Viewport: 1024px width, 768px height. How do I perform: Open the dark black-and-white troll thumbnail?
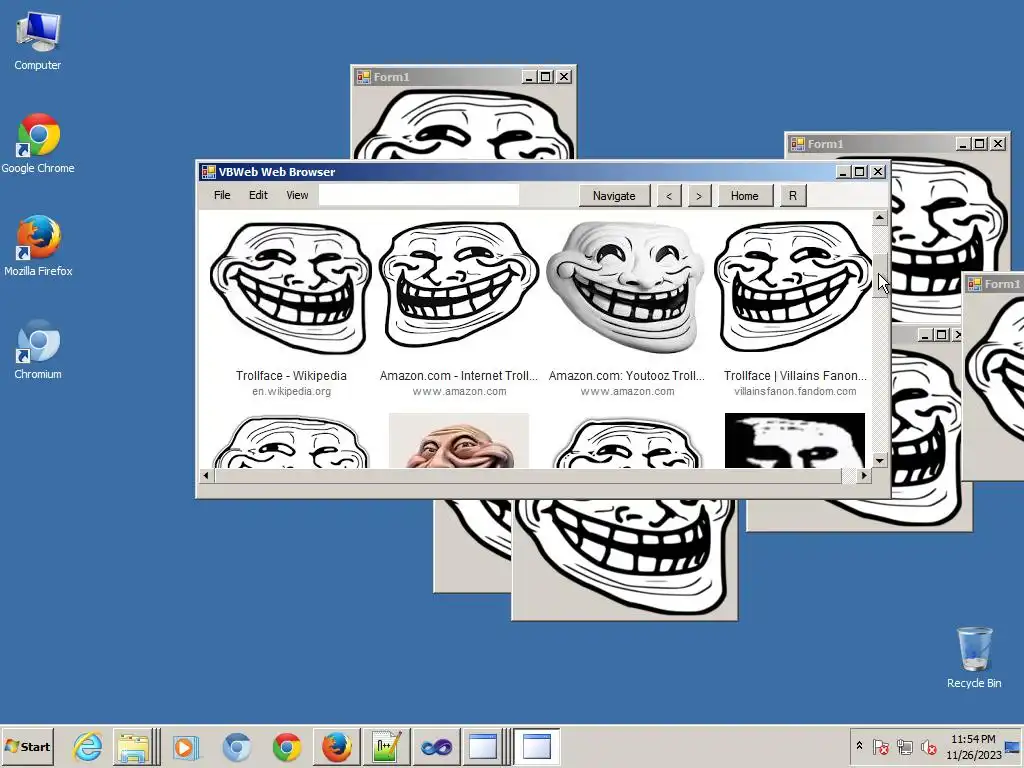click(x=795, y=440)
